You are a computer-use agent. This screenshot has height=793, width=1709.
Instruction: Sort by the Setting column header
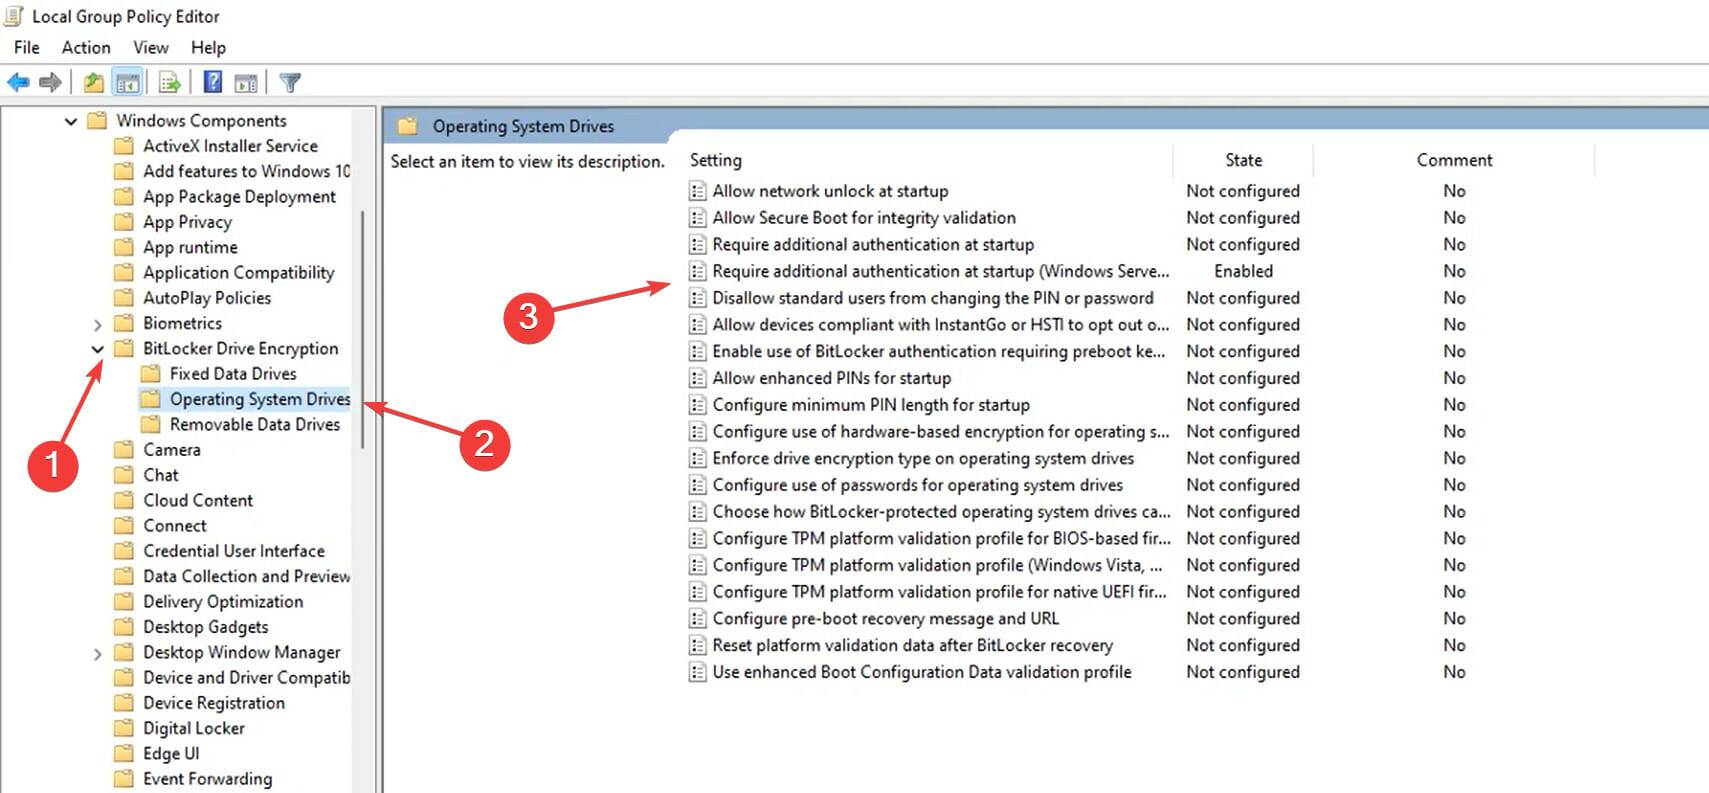point(716,160)
